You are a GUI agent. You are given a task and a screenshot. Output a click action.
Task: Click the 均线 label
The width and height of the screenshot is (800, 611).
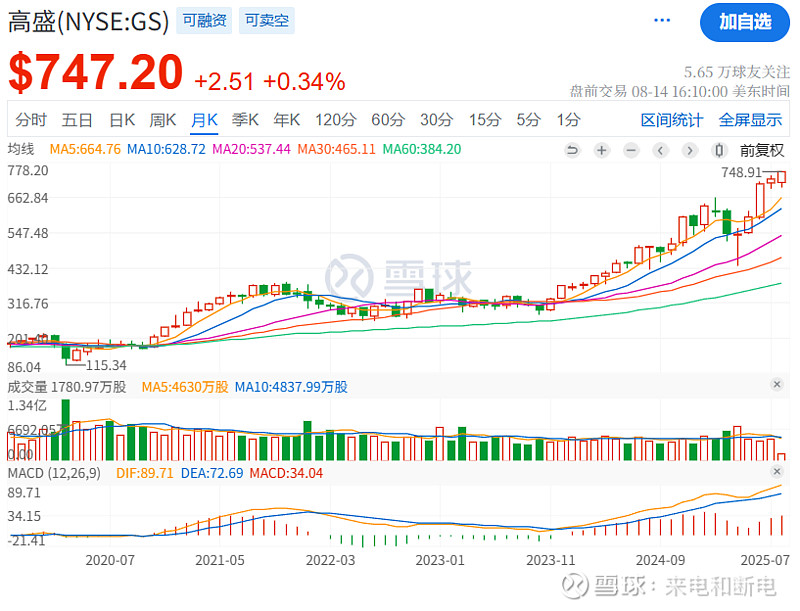(x=21, y=149)
